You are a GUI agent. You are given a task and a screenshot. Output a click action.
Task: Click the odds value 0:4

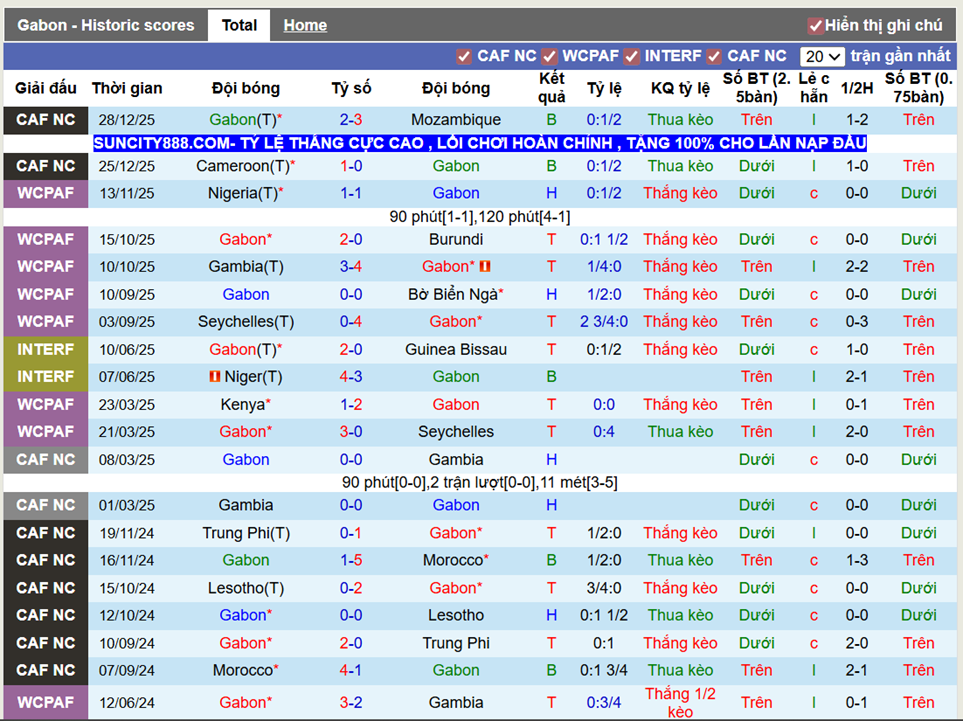pyautogui.click(x=604, y=432)
